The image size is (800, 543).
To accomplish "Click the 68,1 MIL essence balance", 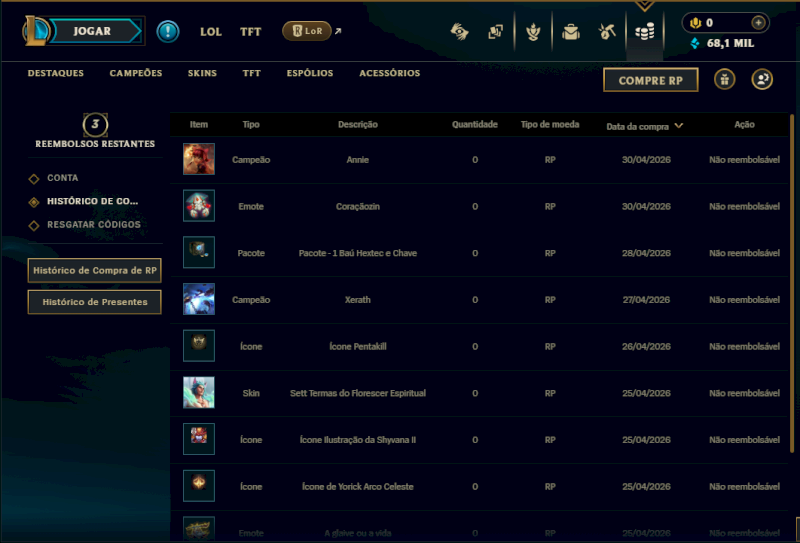I will point(730,43).
